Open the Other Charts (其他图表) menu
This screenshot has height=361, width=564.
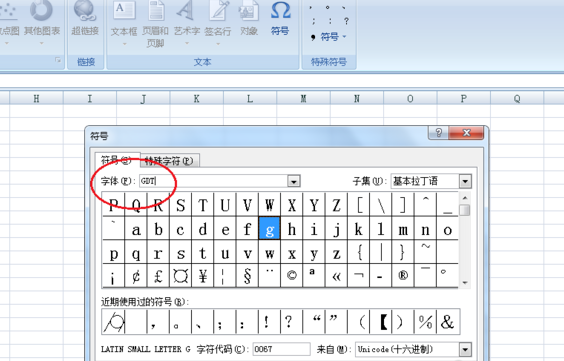click(42, 22)
